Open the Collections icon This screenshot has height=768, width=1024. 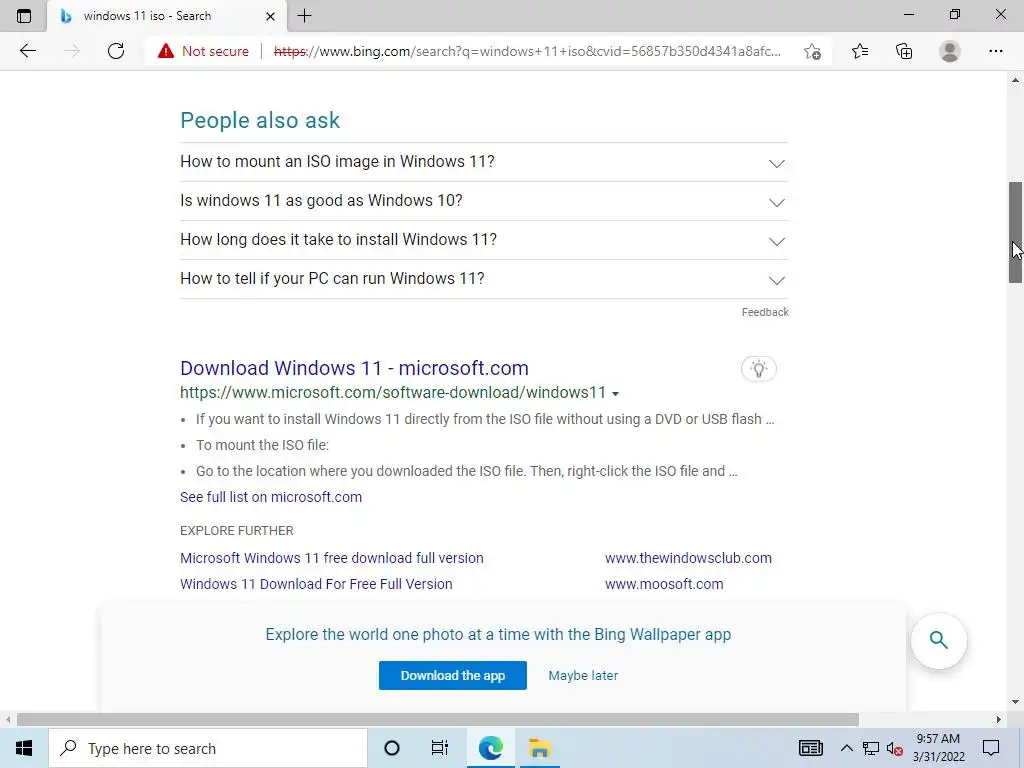[x=904, y=51]
